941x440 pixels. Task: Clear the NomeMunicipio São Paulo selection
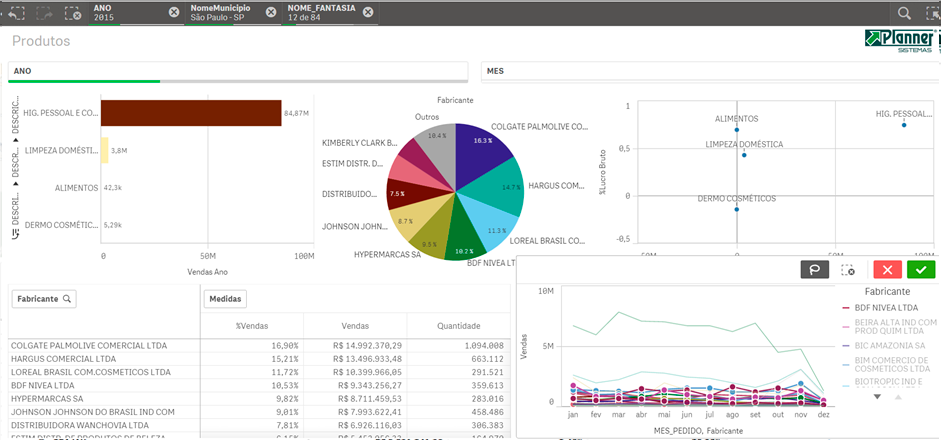click(x=271, y=13)
